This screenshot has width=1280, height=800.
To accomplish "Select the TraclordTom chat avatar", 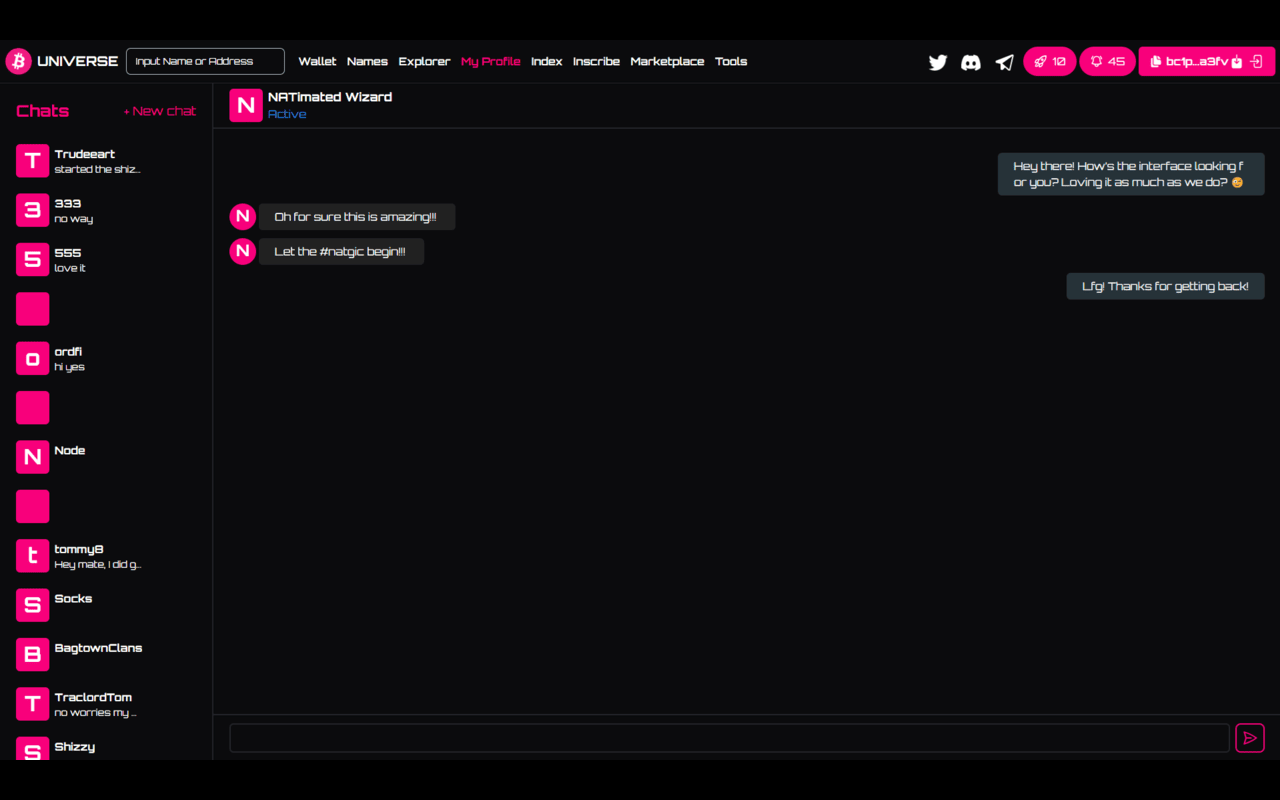I will 33,704.
